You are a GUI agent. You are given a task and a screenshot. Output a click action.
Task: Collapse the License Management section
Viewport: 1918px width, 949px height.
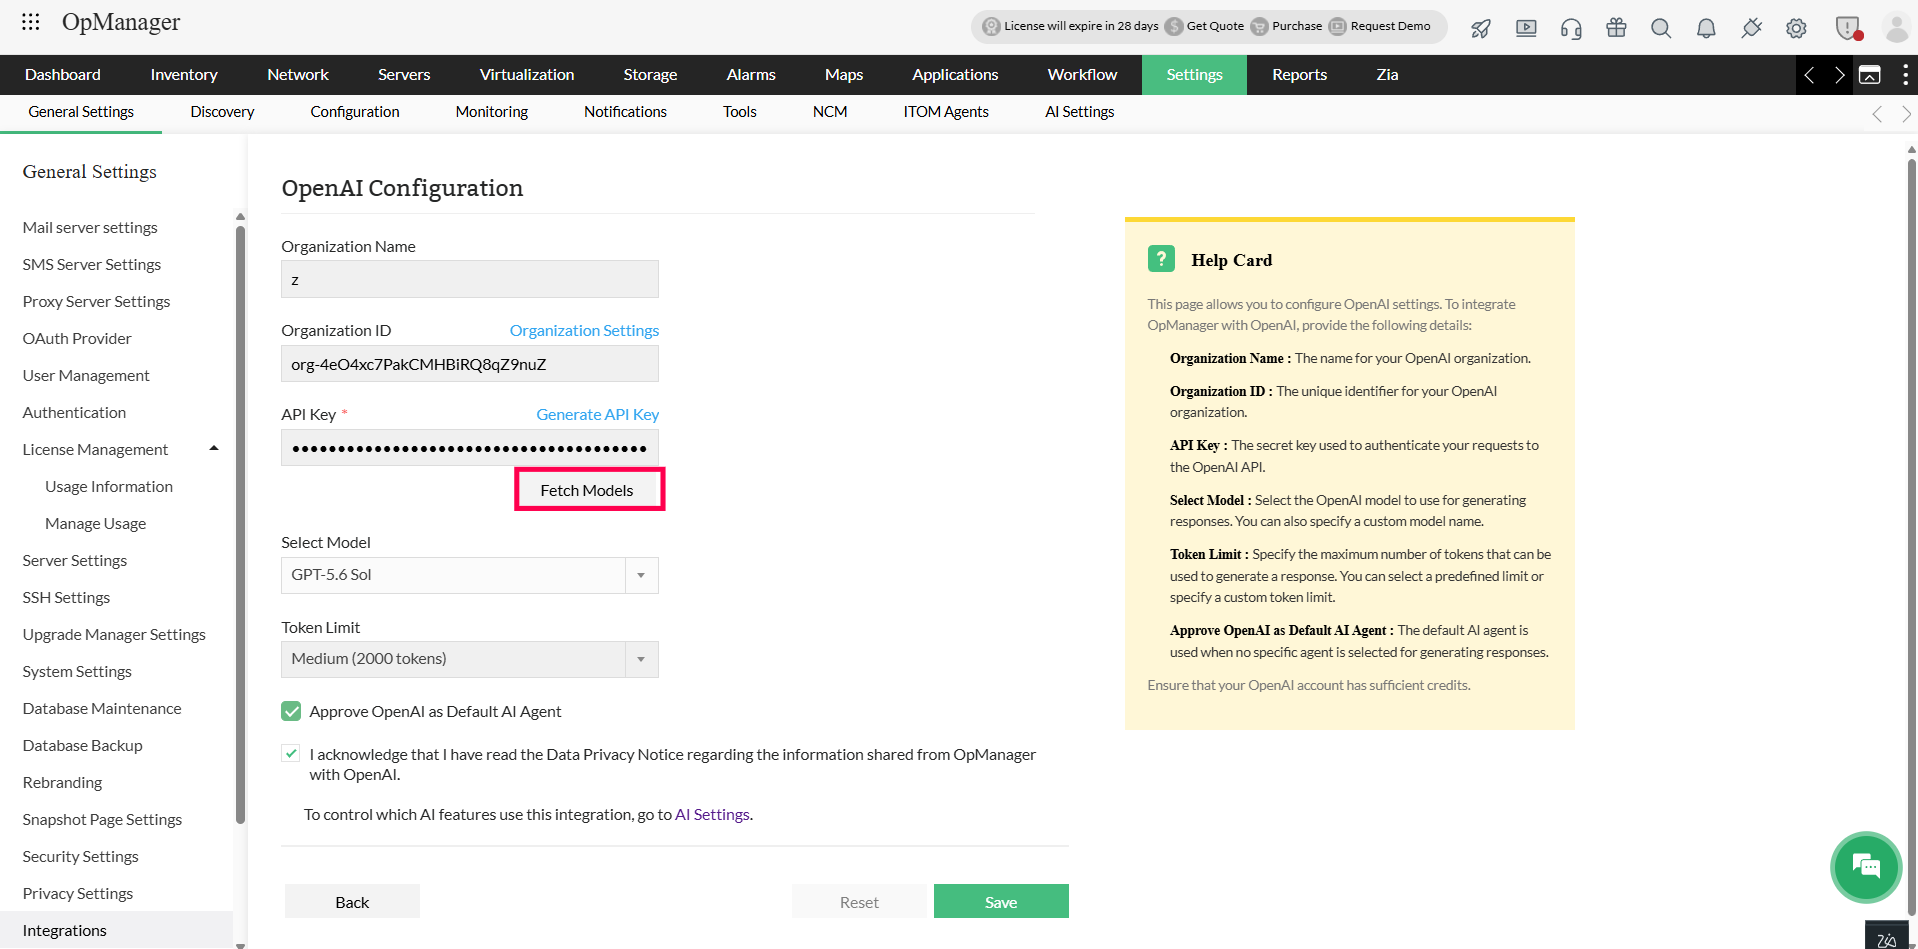(214, 448)
